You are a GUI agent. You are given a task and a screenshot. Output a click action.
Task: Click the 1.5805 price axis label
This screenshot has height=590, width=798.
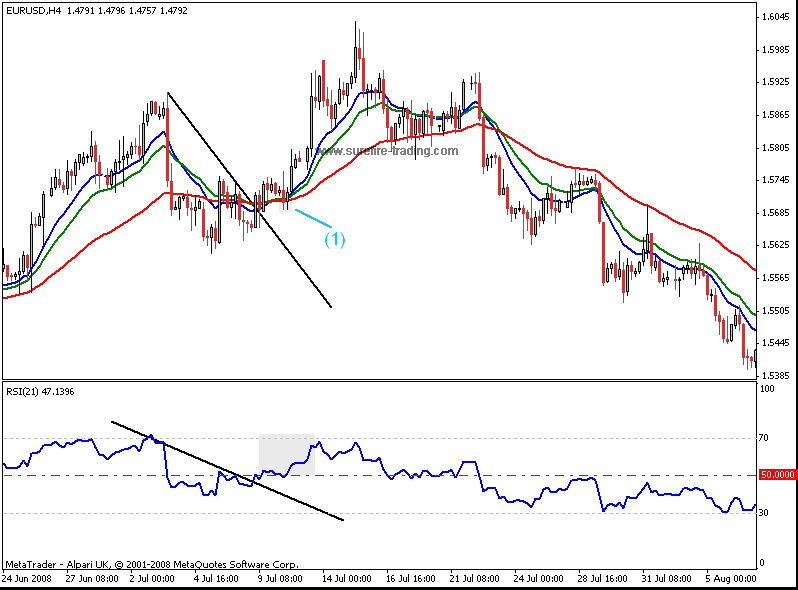coord(776,148)
